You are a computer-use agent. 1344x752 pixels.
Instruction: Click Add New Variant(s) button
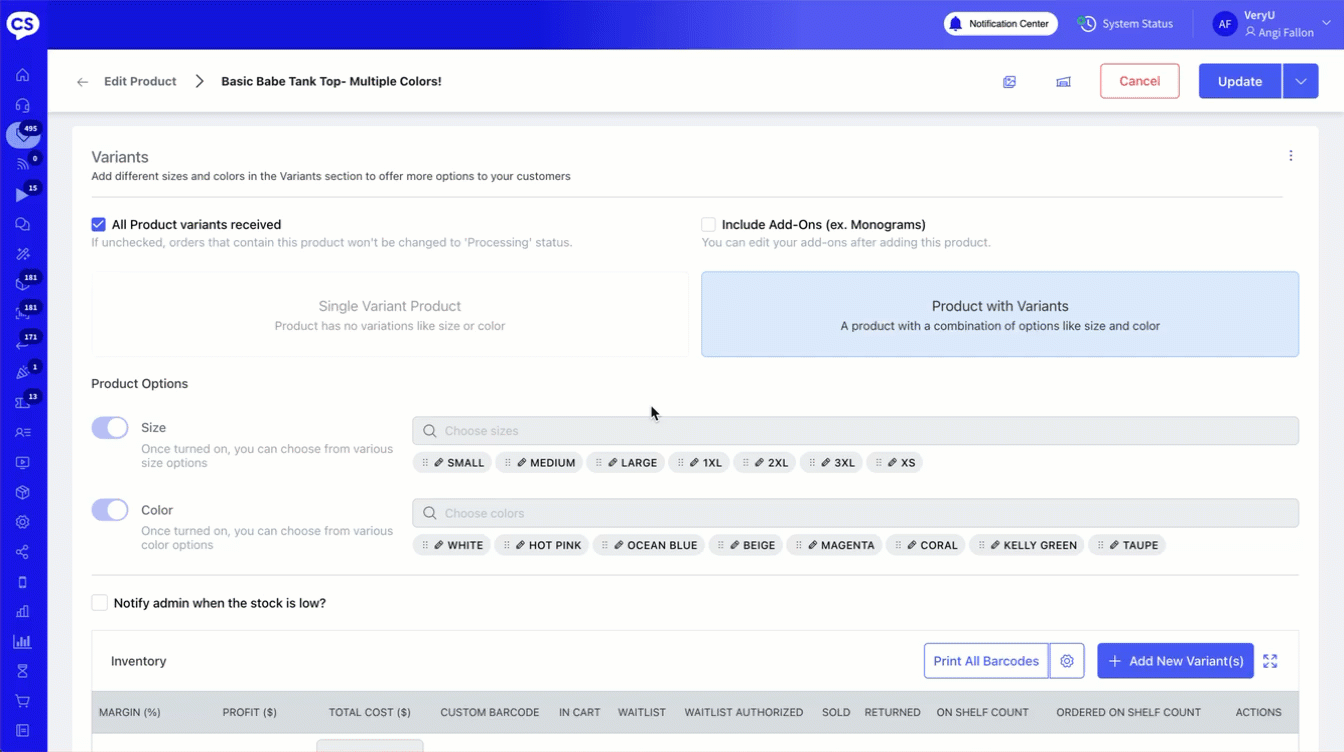pyautogui.click(x=1175, y=661)
